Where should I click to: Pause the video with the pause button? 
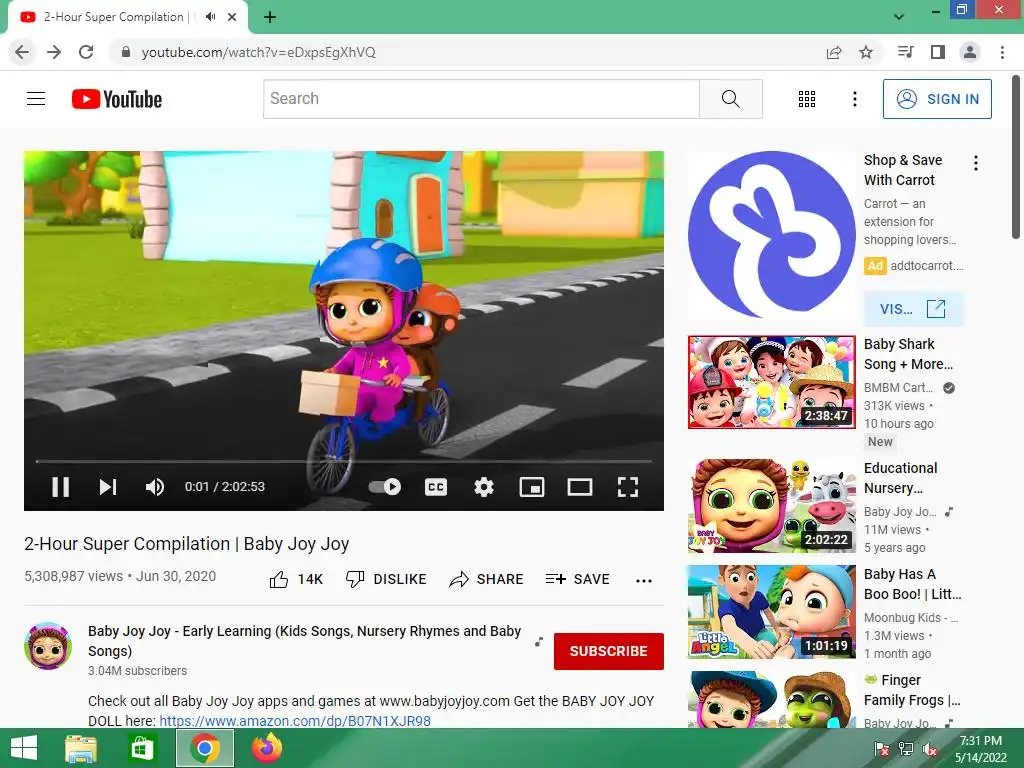pos(60,487)
